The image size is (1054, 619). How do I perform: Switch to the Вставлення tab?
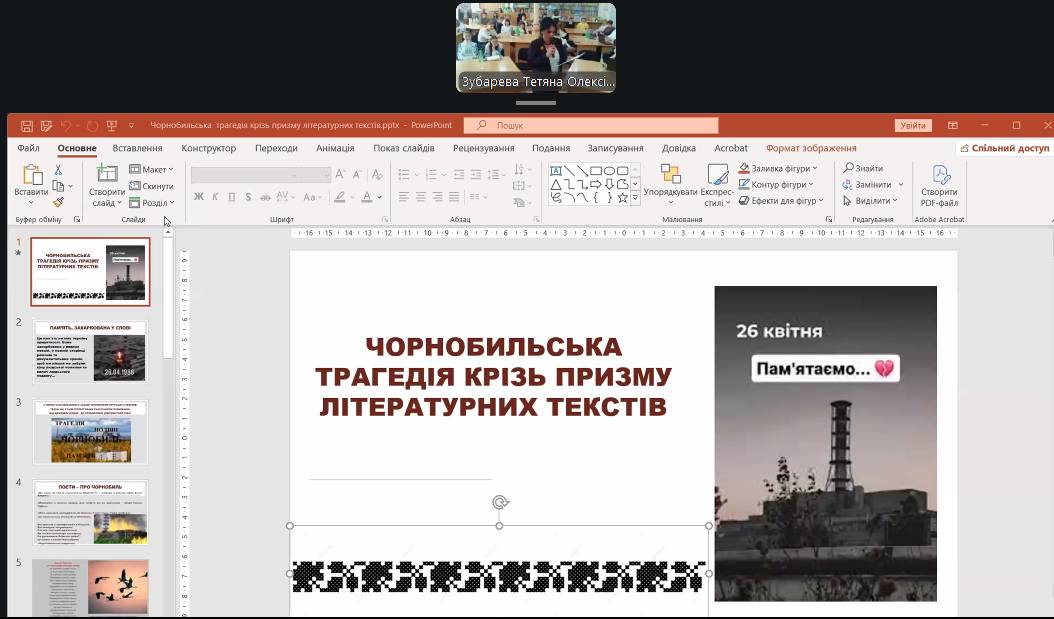(137, 148)
